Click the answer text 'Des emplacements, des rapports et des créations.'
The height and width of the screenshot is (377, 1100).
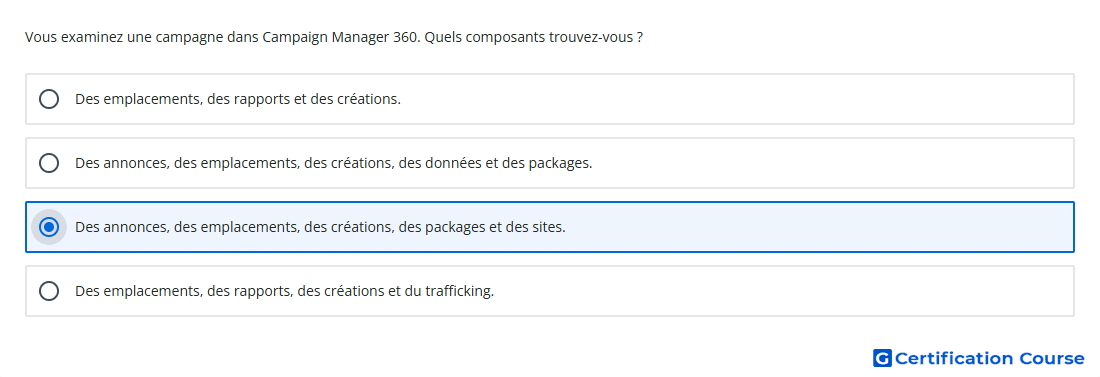click(238, 99)
